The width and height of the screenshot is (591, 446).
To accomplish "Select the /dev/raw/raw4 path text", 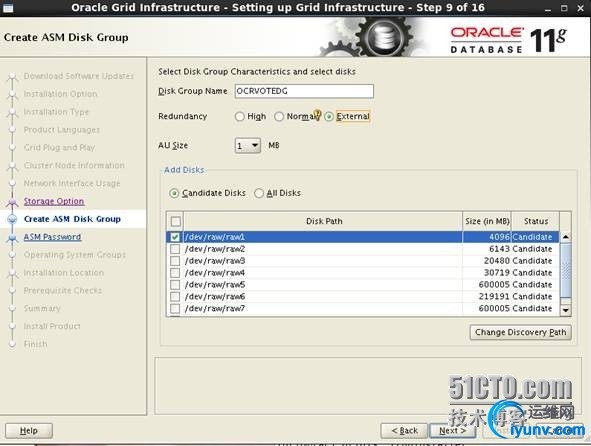I will coord(215,273).
